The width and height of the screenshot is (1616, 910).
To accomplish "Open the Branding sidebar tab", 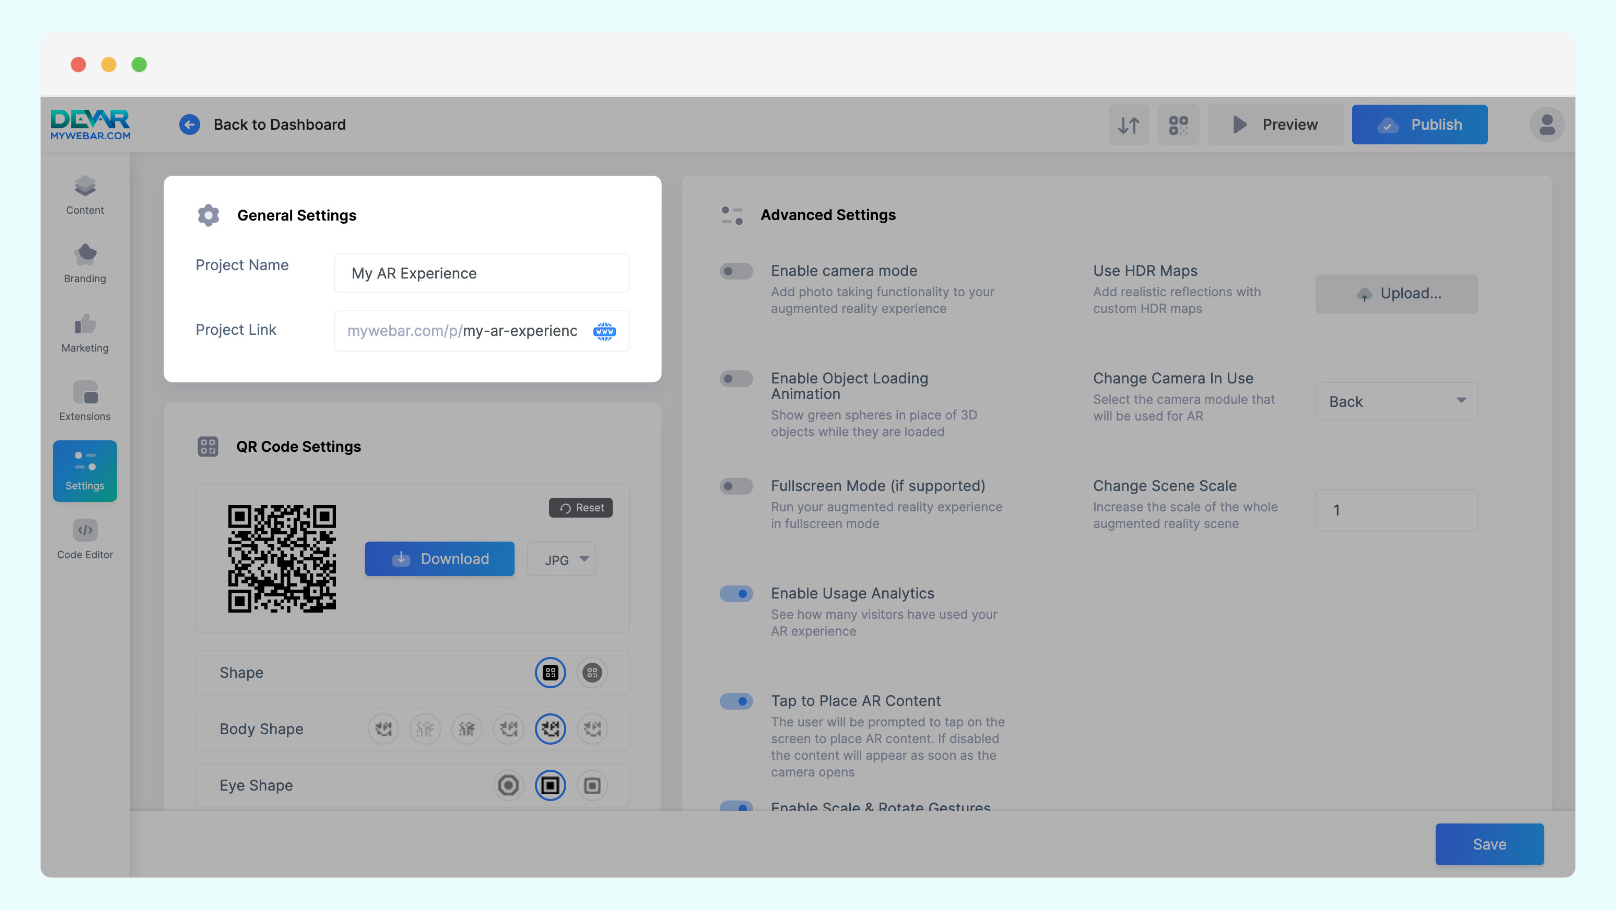I will (85, 263).
